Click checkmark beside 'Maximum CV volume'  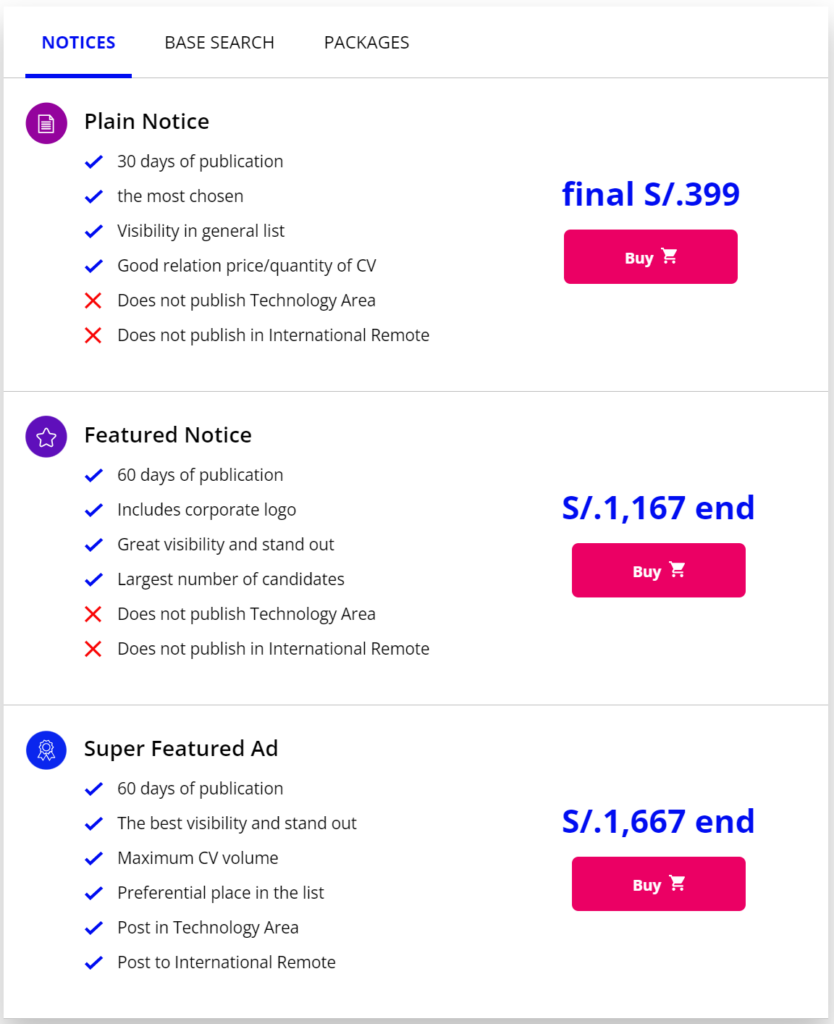(94, 858)
